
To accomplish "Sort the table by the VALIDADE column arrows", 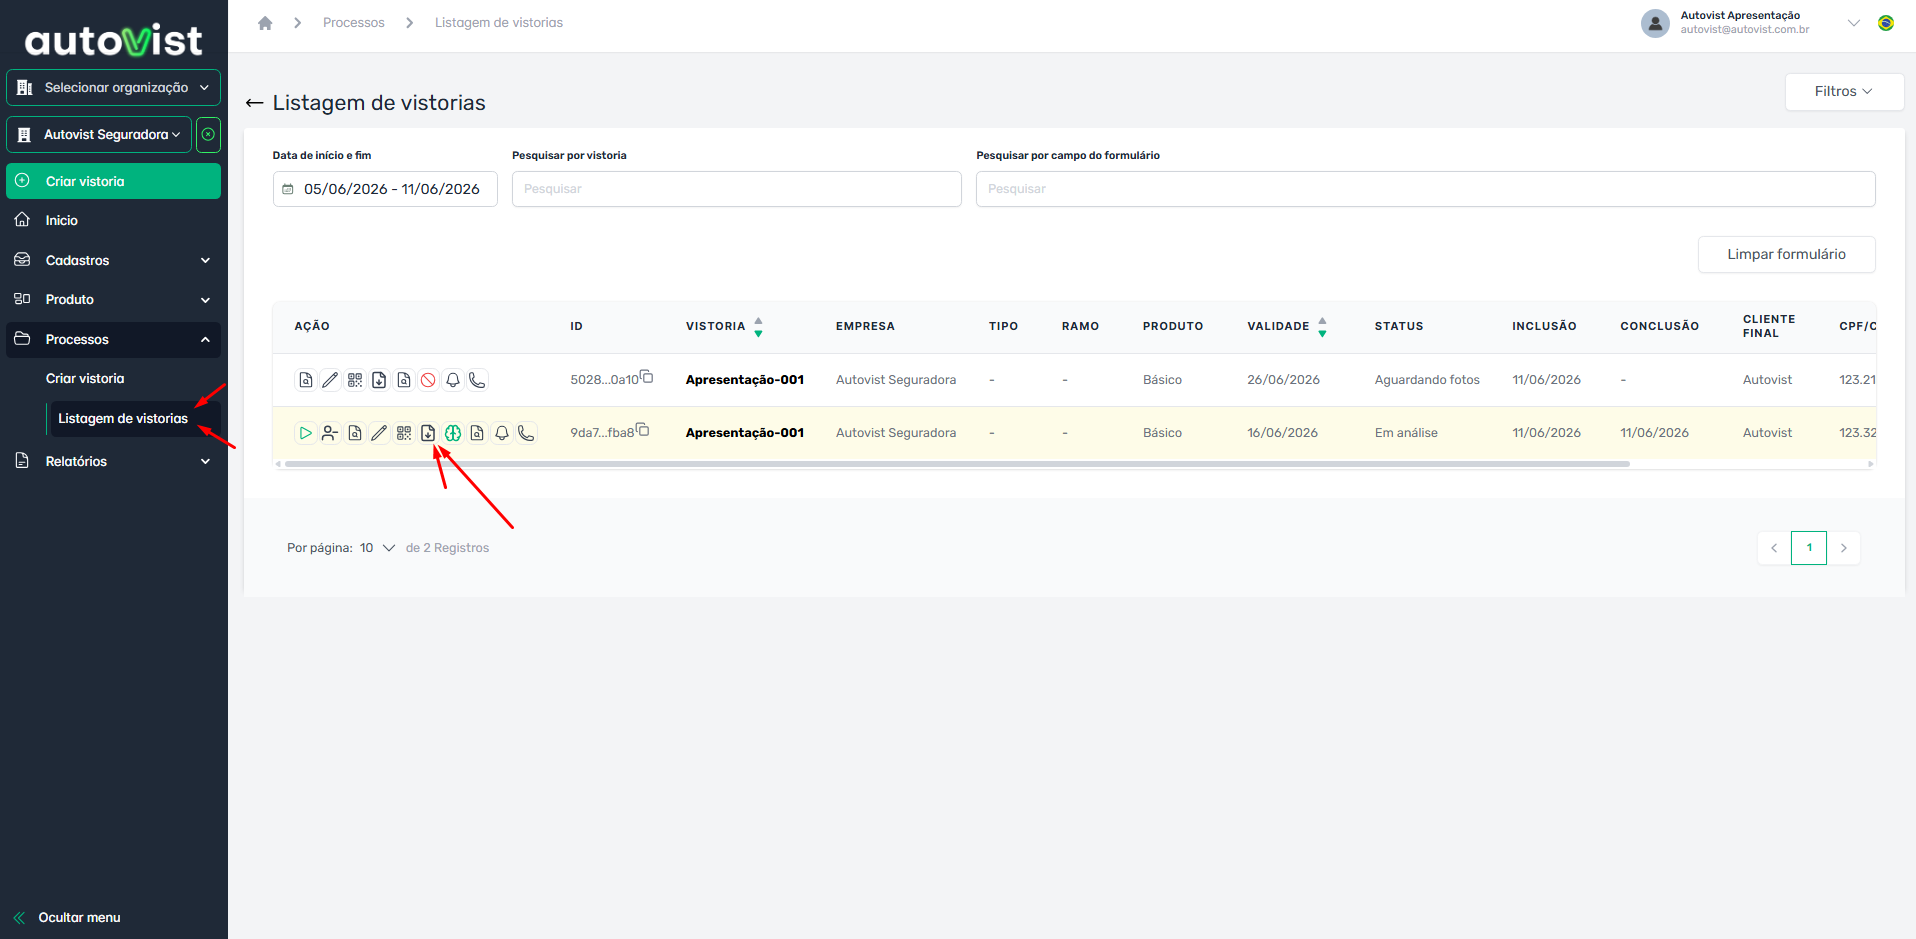I will click(x=1322, y=327).
